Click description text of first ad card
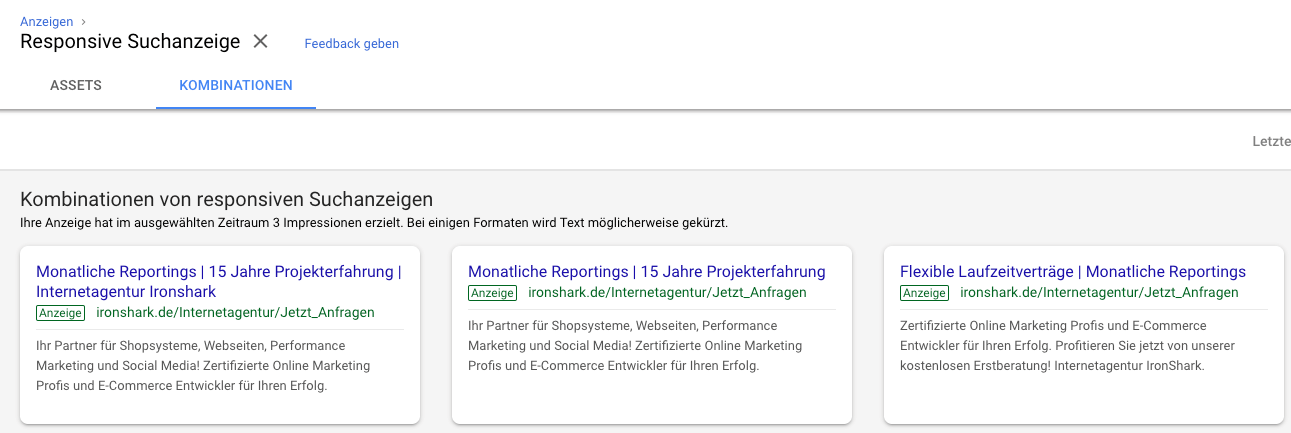 (203, 365)
